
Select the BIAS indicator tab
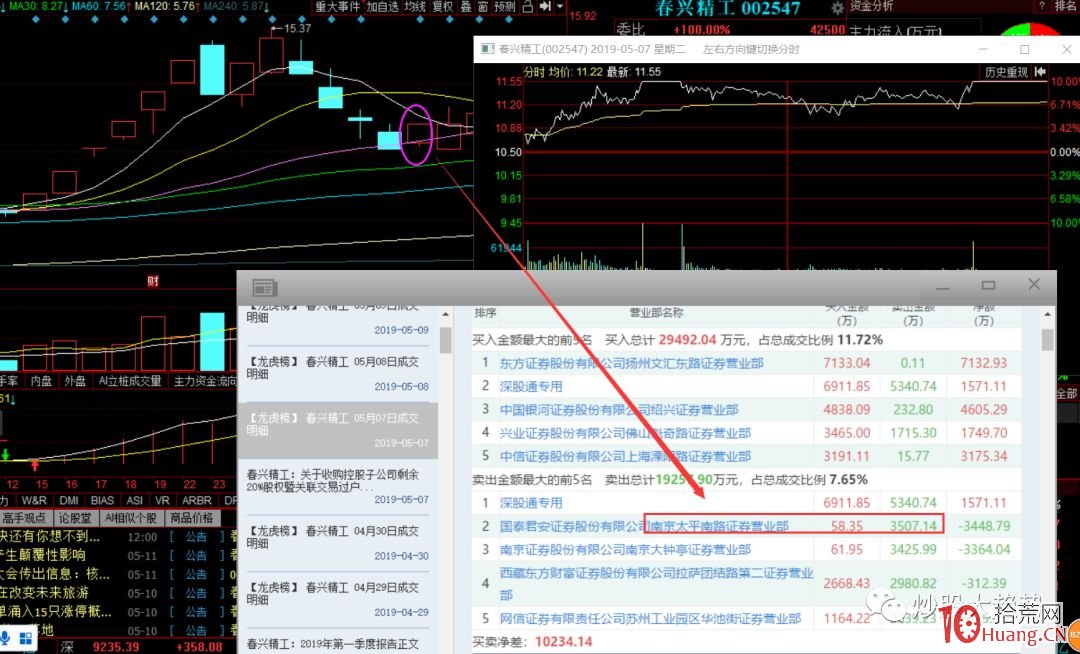tap(102, 500)
